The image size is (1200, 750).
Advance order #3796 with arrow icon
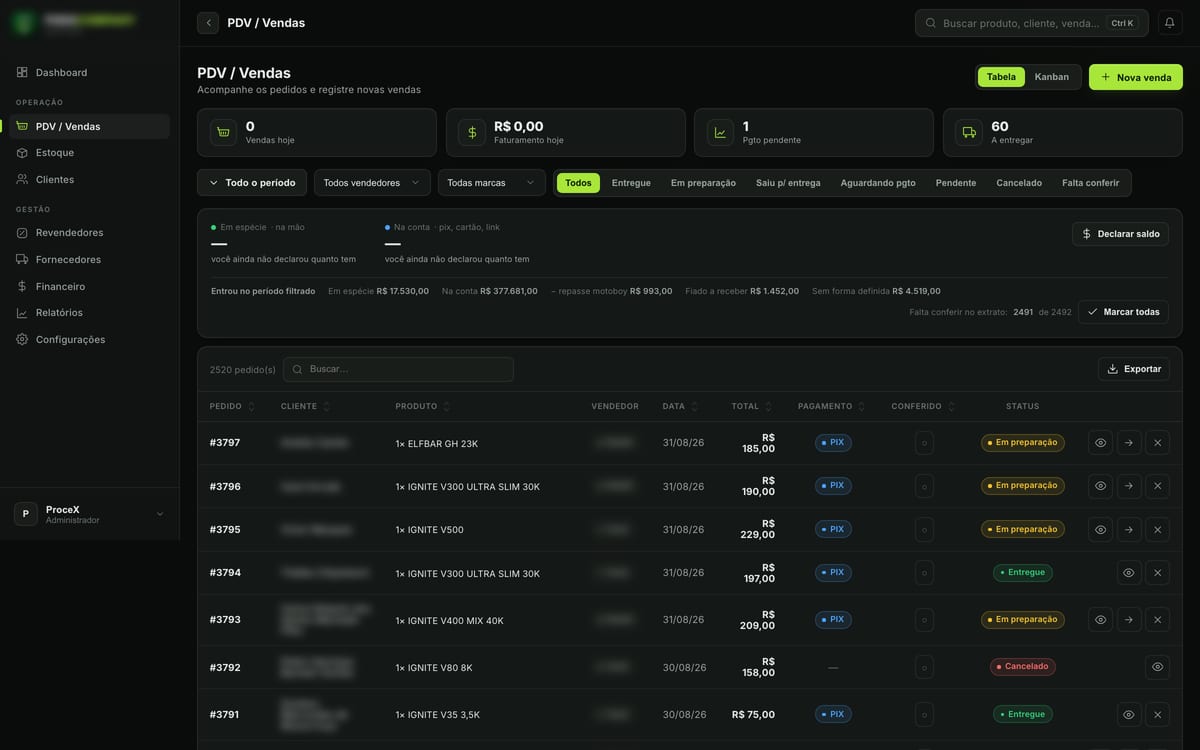pyautogui.click(x=1129, y=486)
